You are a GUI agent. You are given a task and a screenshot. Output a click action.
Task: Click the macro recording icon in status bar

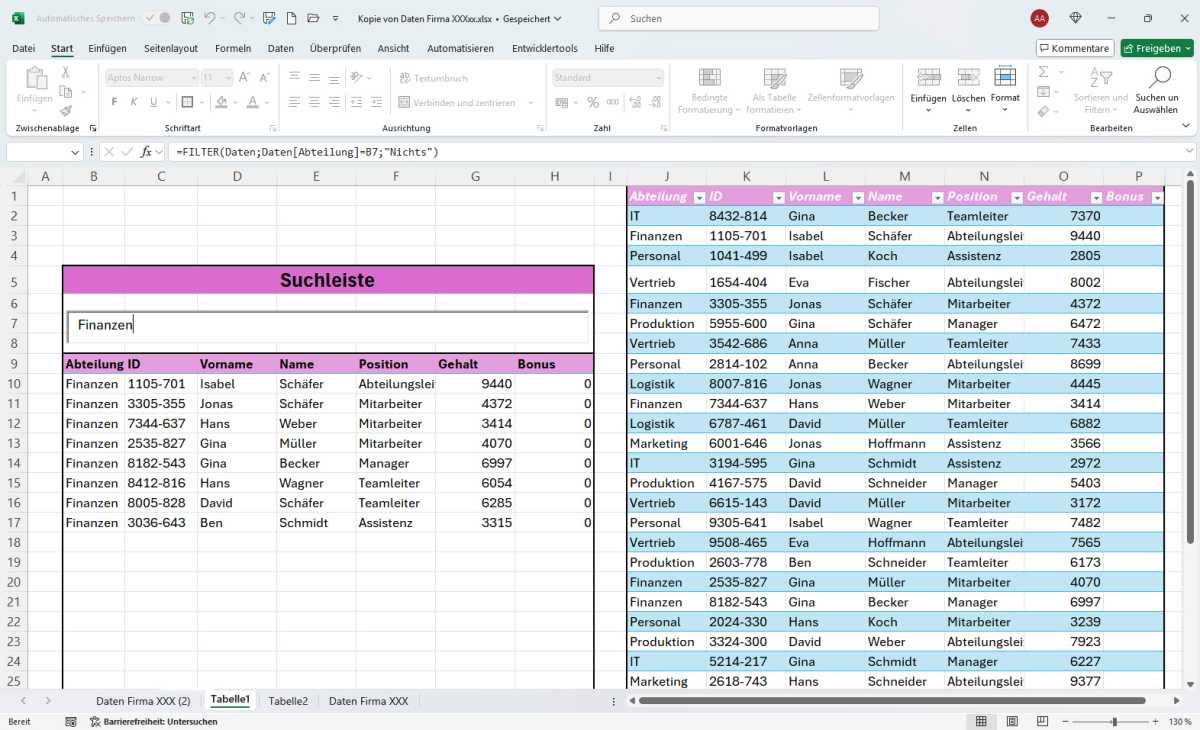point(71,721)
